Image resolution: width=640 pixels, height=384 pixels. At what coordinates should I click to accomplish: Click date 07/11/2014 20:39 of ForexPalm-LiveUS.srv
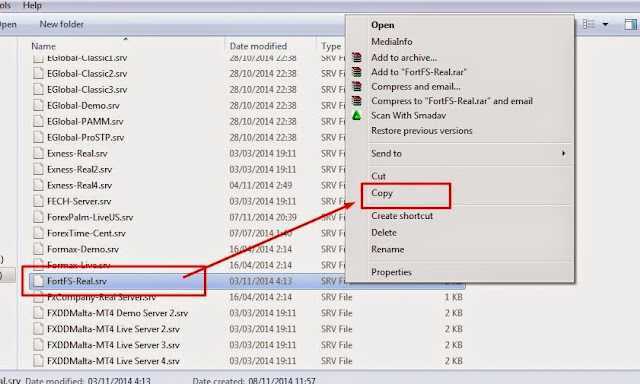pos(263,217)
